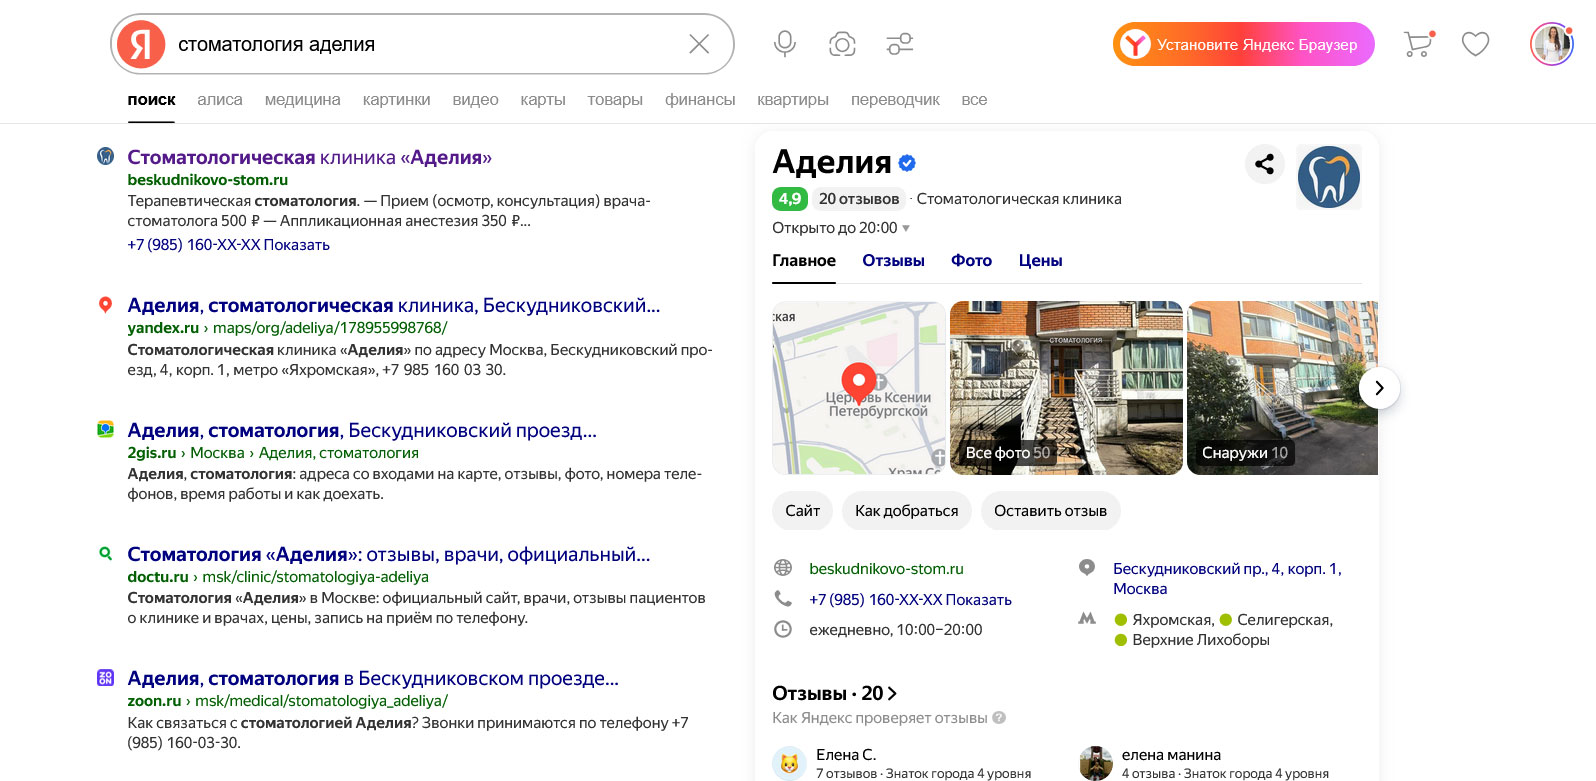Click the 2gis favicon
The width and height of the screenshot is (1596, 781).
[105, 429]
